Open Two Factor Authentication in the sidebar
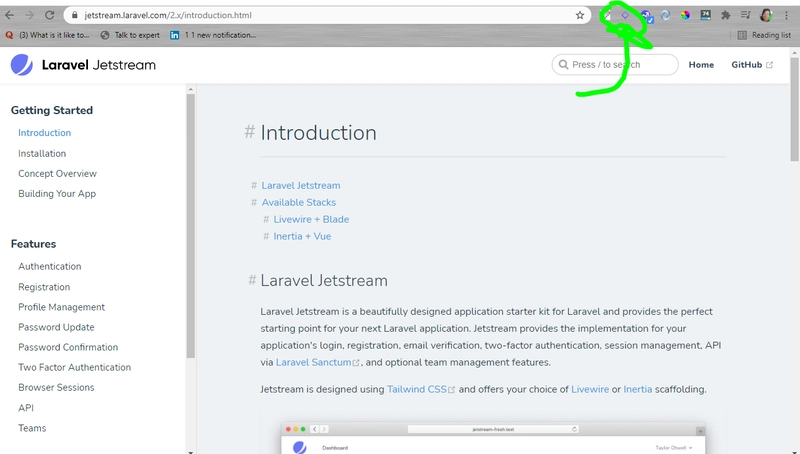This screenshot has width=800, height=454. 74,367
